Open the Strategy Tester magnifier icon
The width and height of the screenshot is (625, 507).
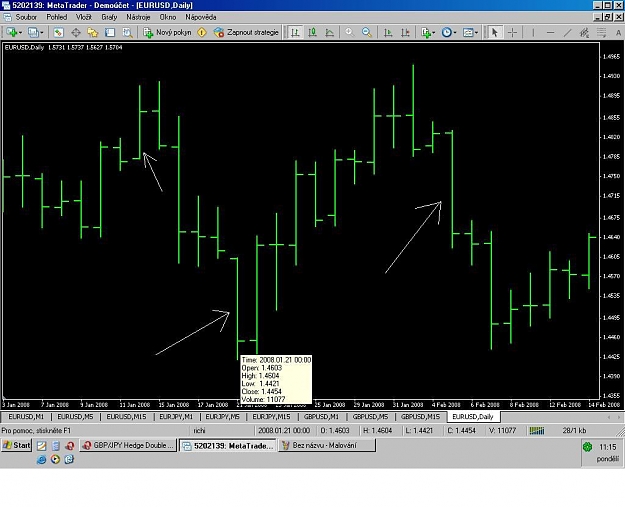(127, 32)
